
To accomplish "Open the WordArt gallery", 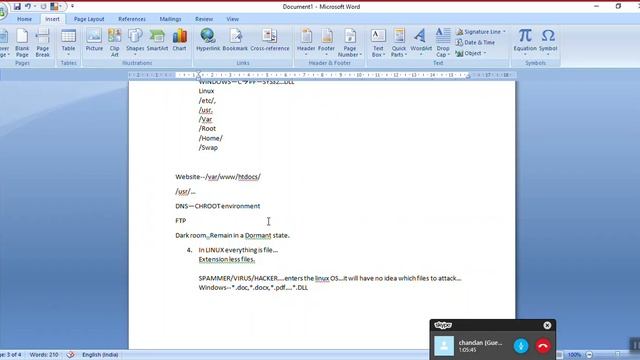I will [x=421, y=43].
